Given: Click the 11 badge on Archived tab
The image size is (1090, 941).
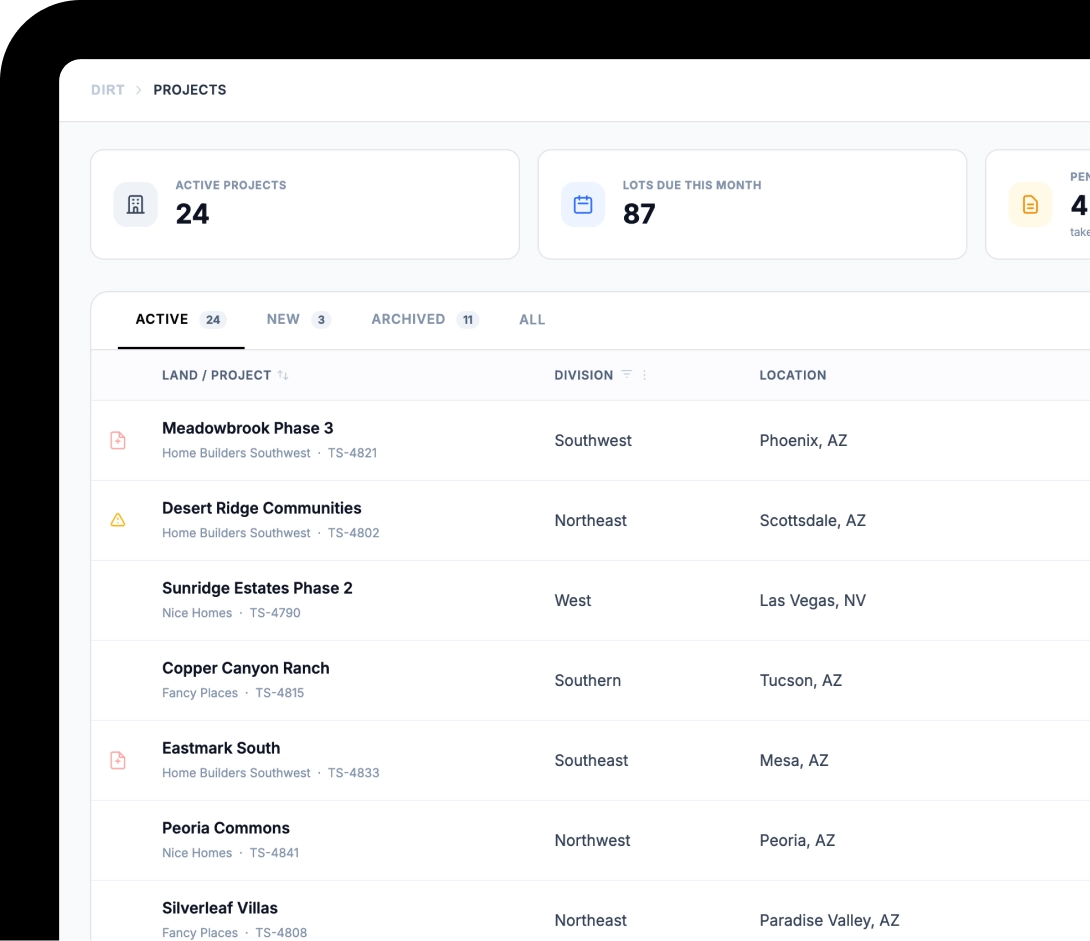Looking at the screenshot, I should pyautogui.click(x=468, y=320).
